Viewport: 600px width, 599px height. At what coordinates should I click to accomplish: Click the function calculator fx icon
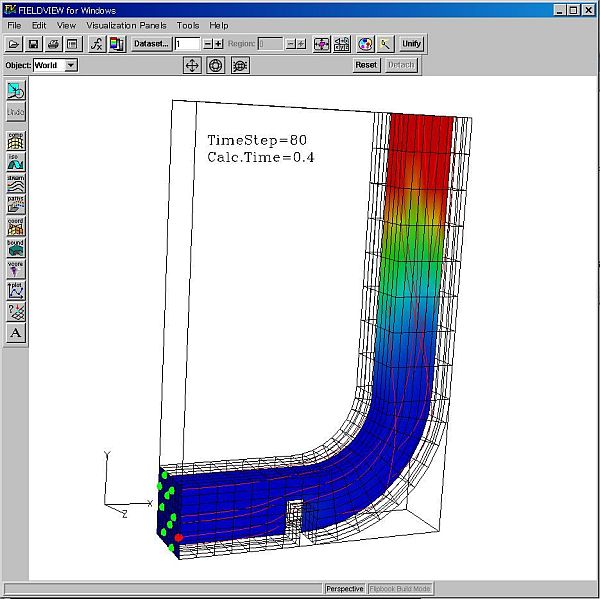(x=97, y=44)
